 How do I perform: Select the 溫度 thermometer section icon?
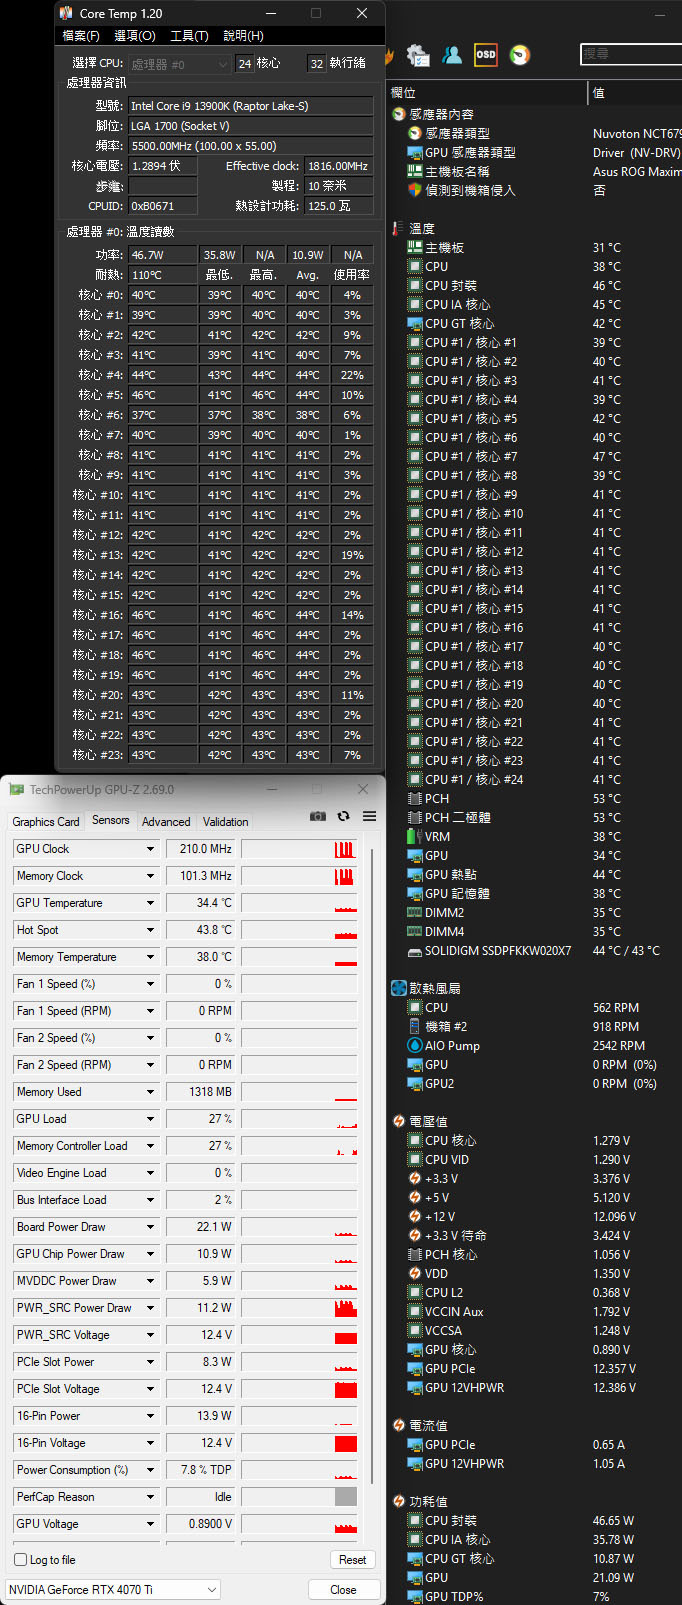coord(398,228)
